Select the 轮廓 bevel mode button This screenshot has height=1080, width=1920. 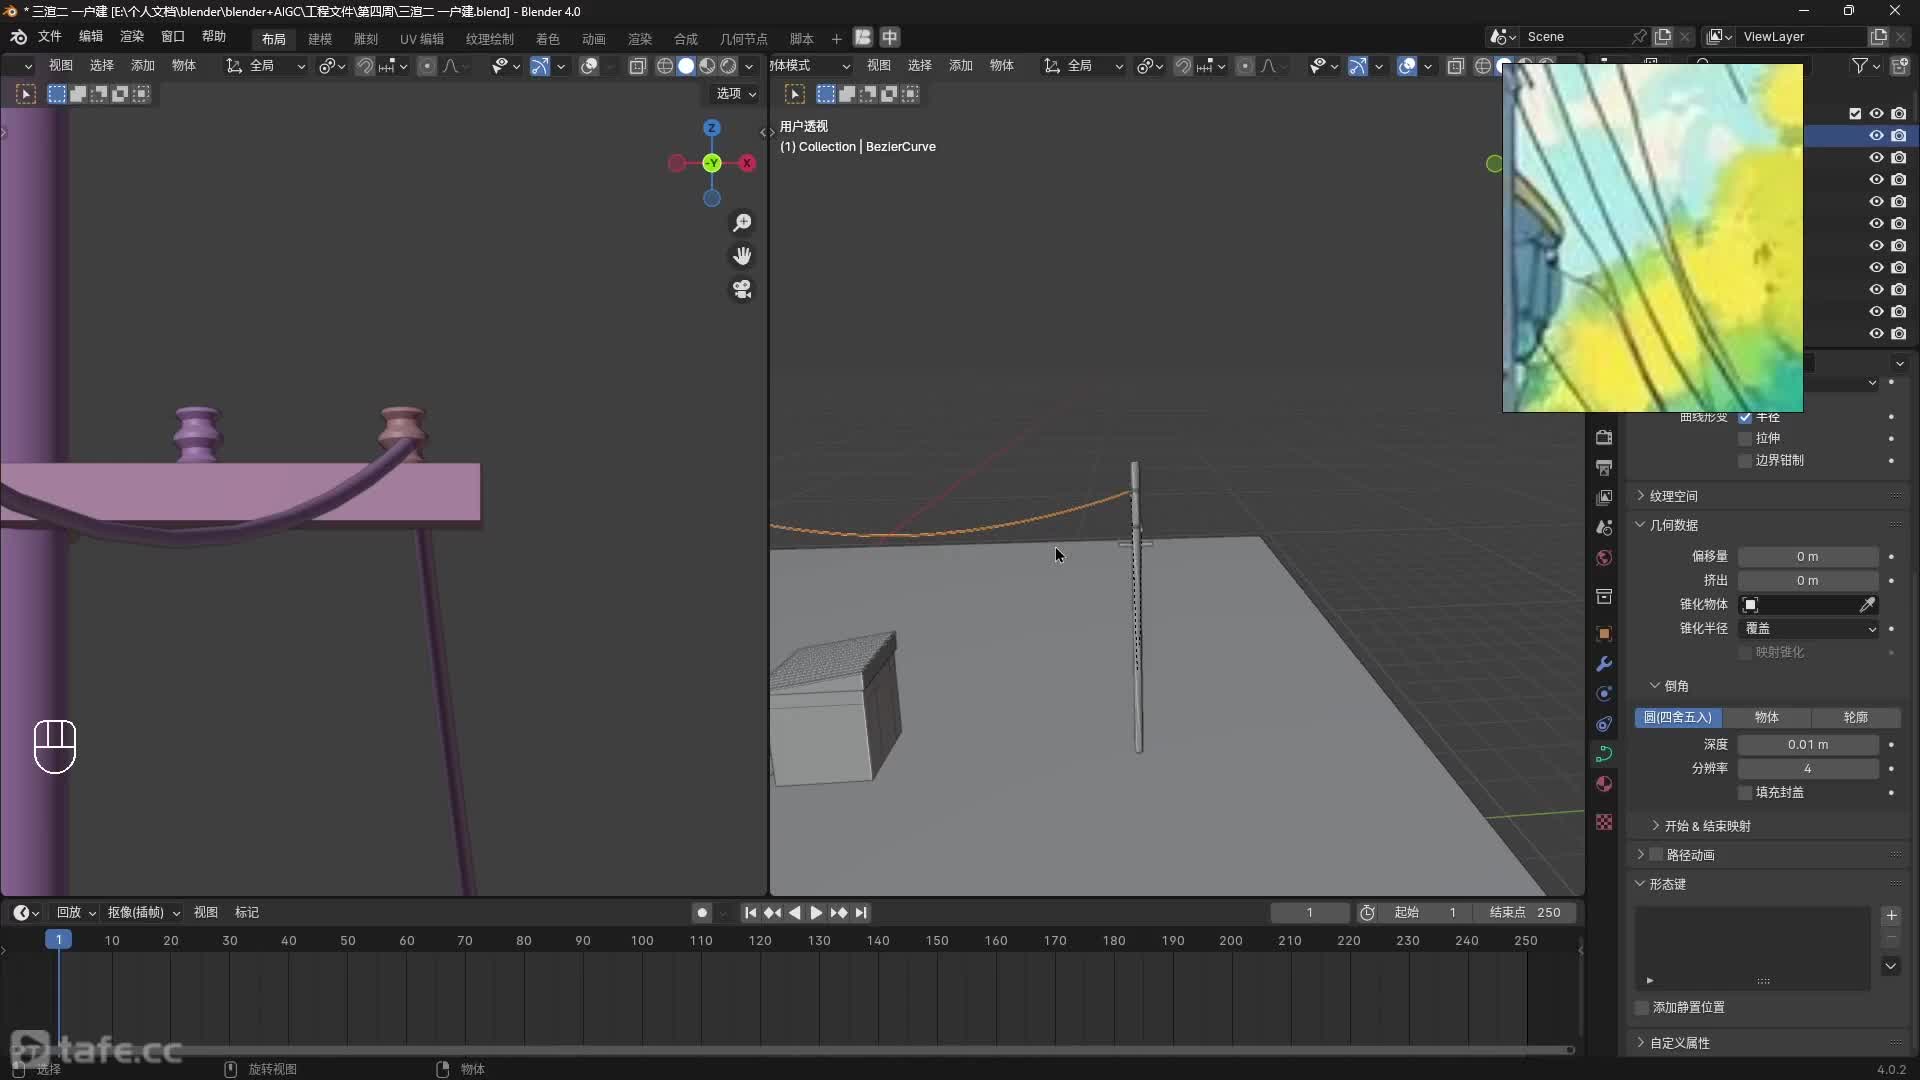(1855, 717)
